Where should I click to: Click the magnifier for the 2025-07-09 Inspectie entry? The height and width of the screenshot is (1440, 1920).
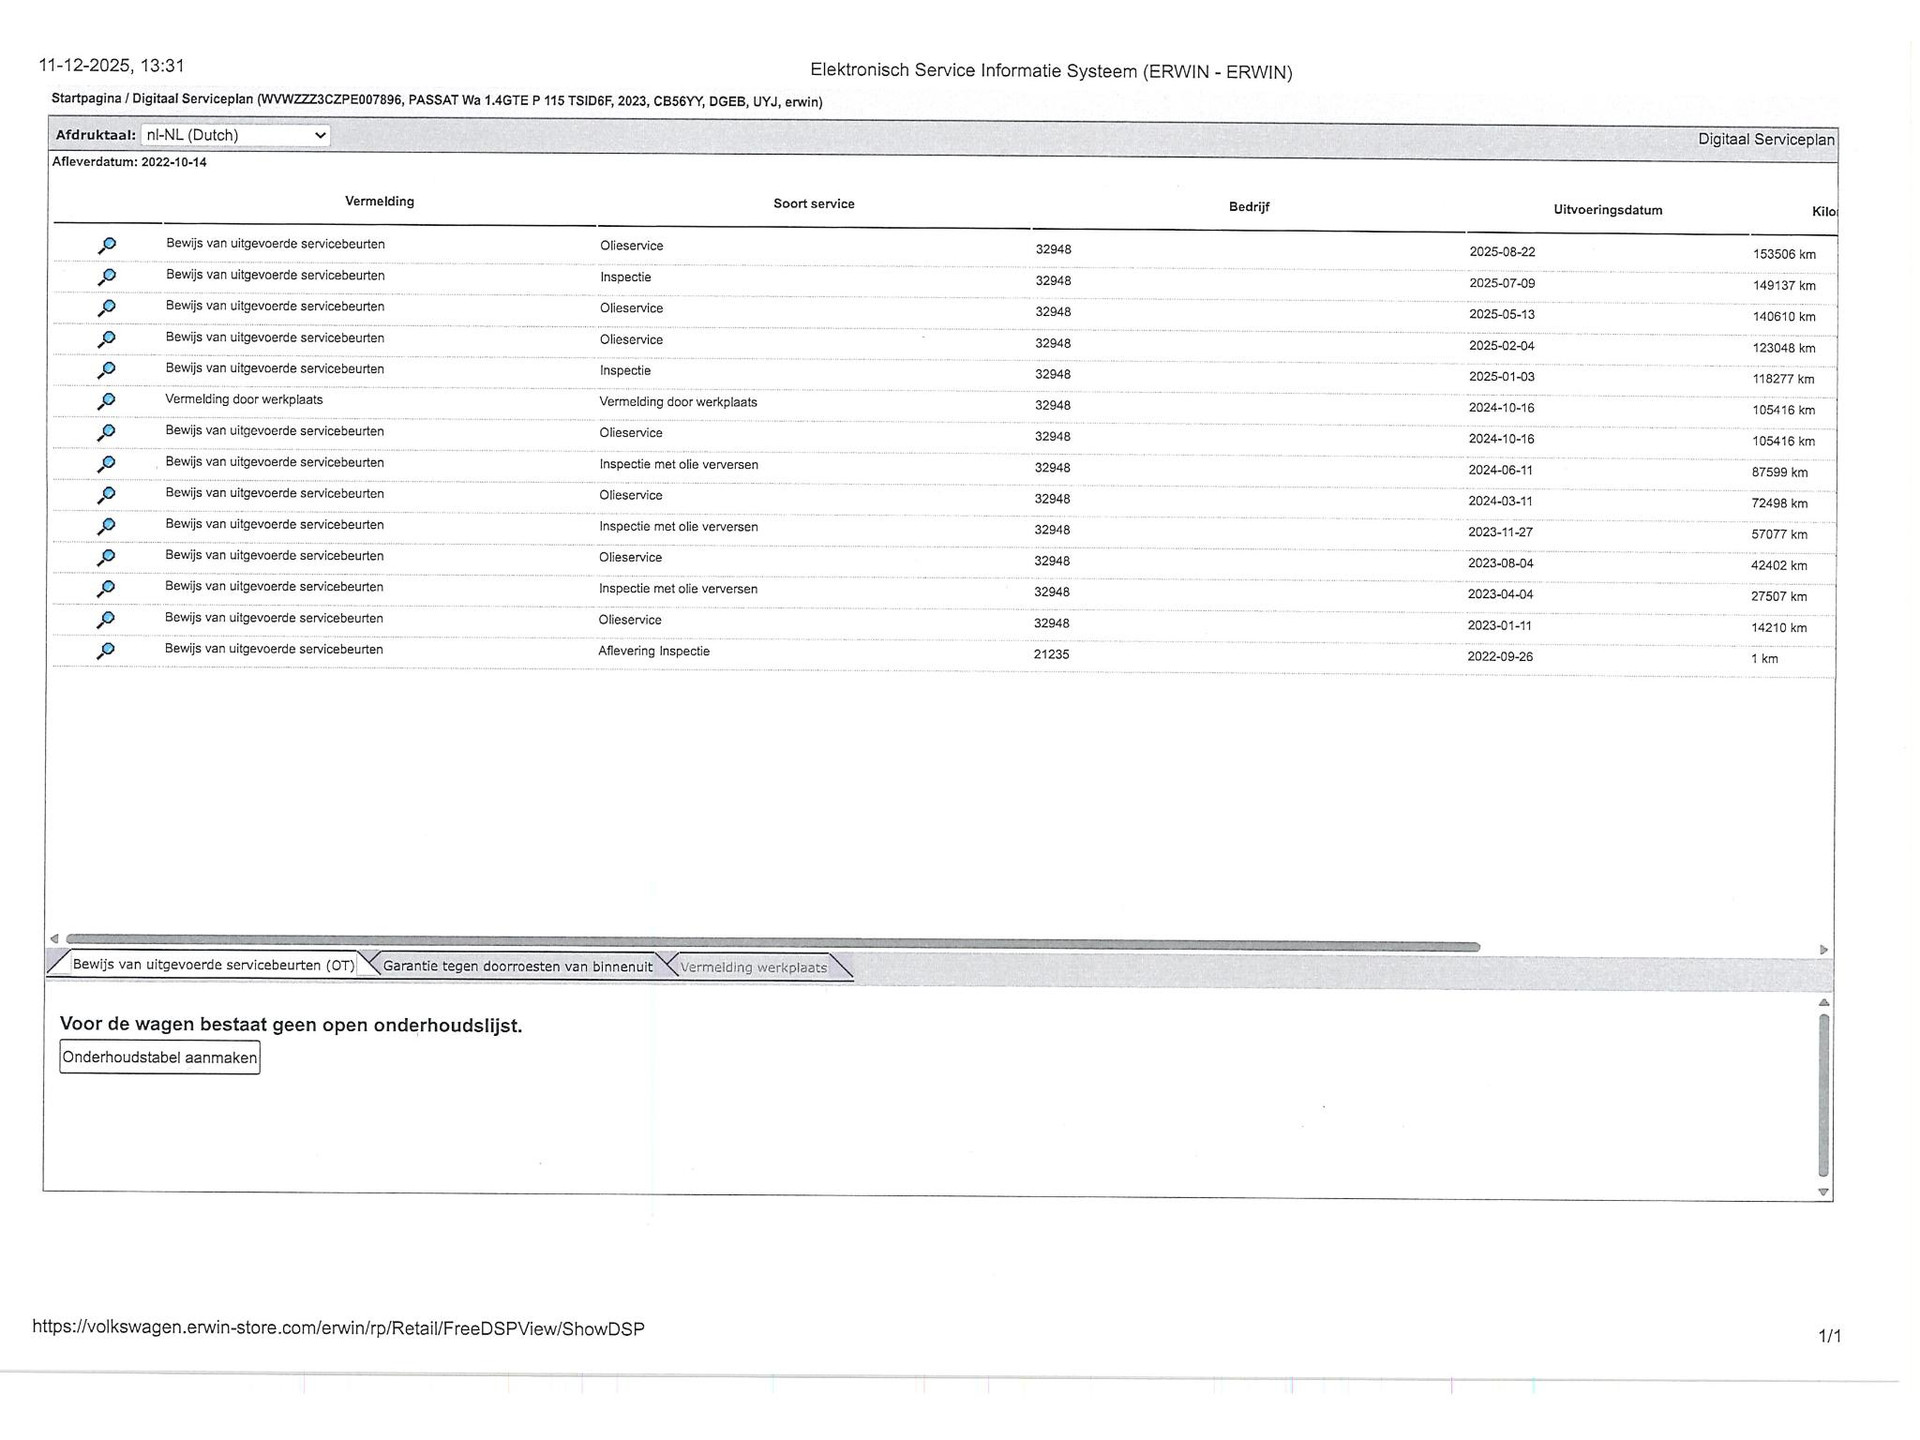tap(106, 277)
